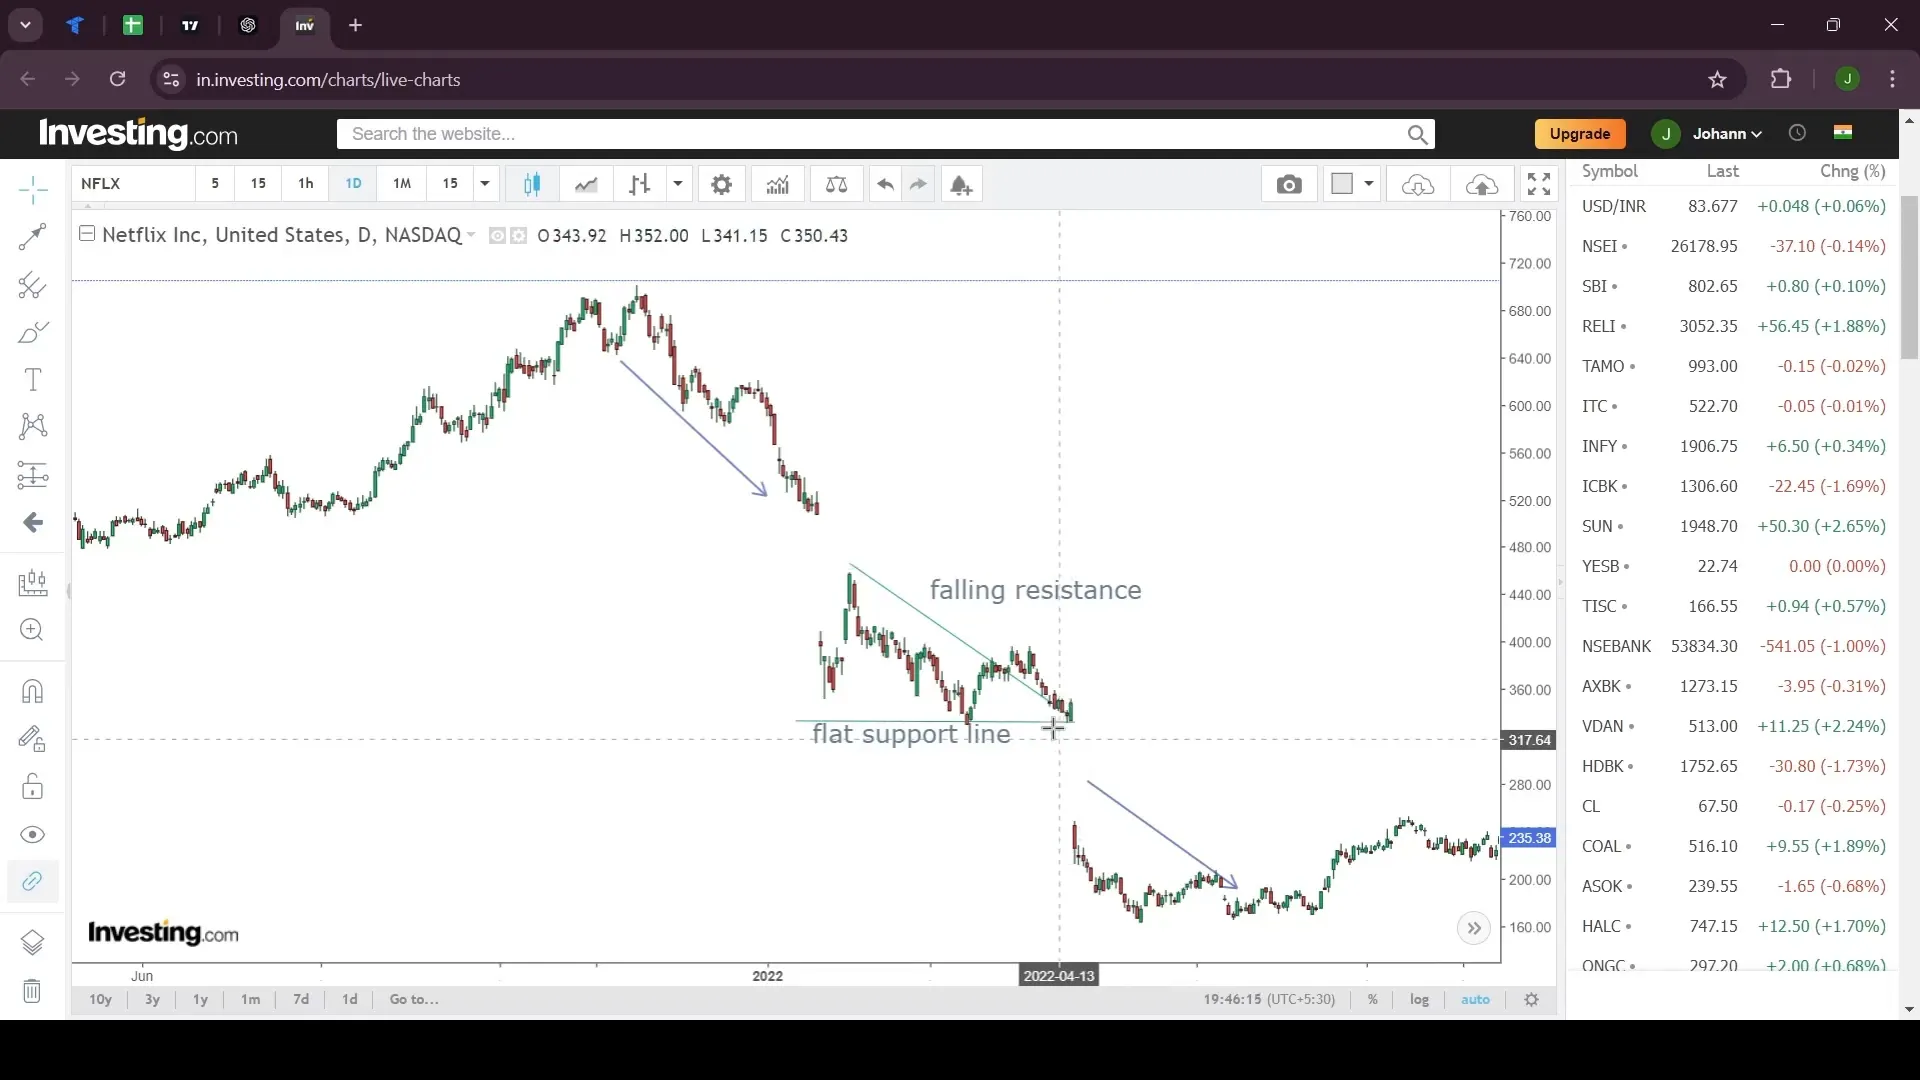The image size is (1920, 1080).
Task: Expand the browser tab search chevron
Action: click(26, 25)
